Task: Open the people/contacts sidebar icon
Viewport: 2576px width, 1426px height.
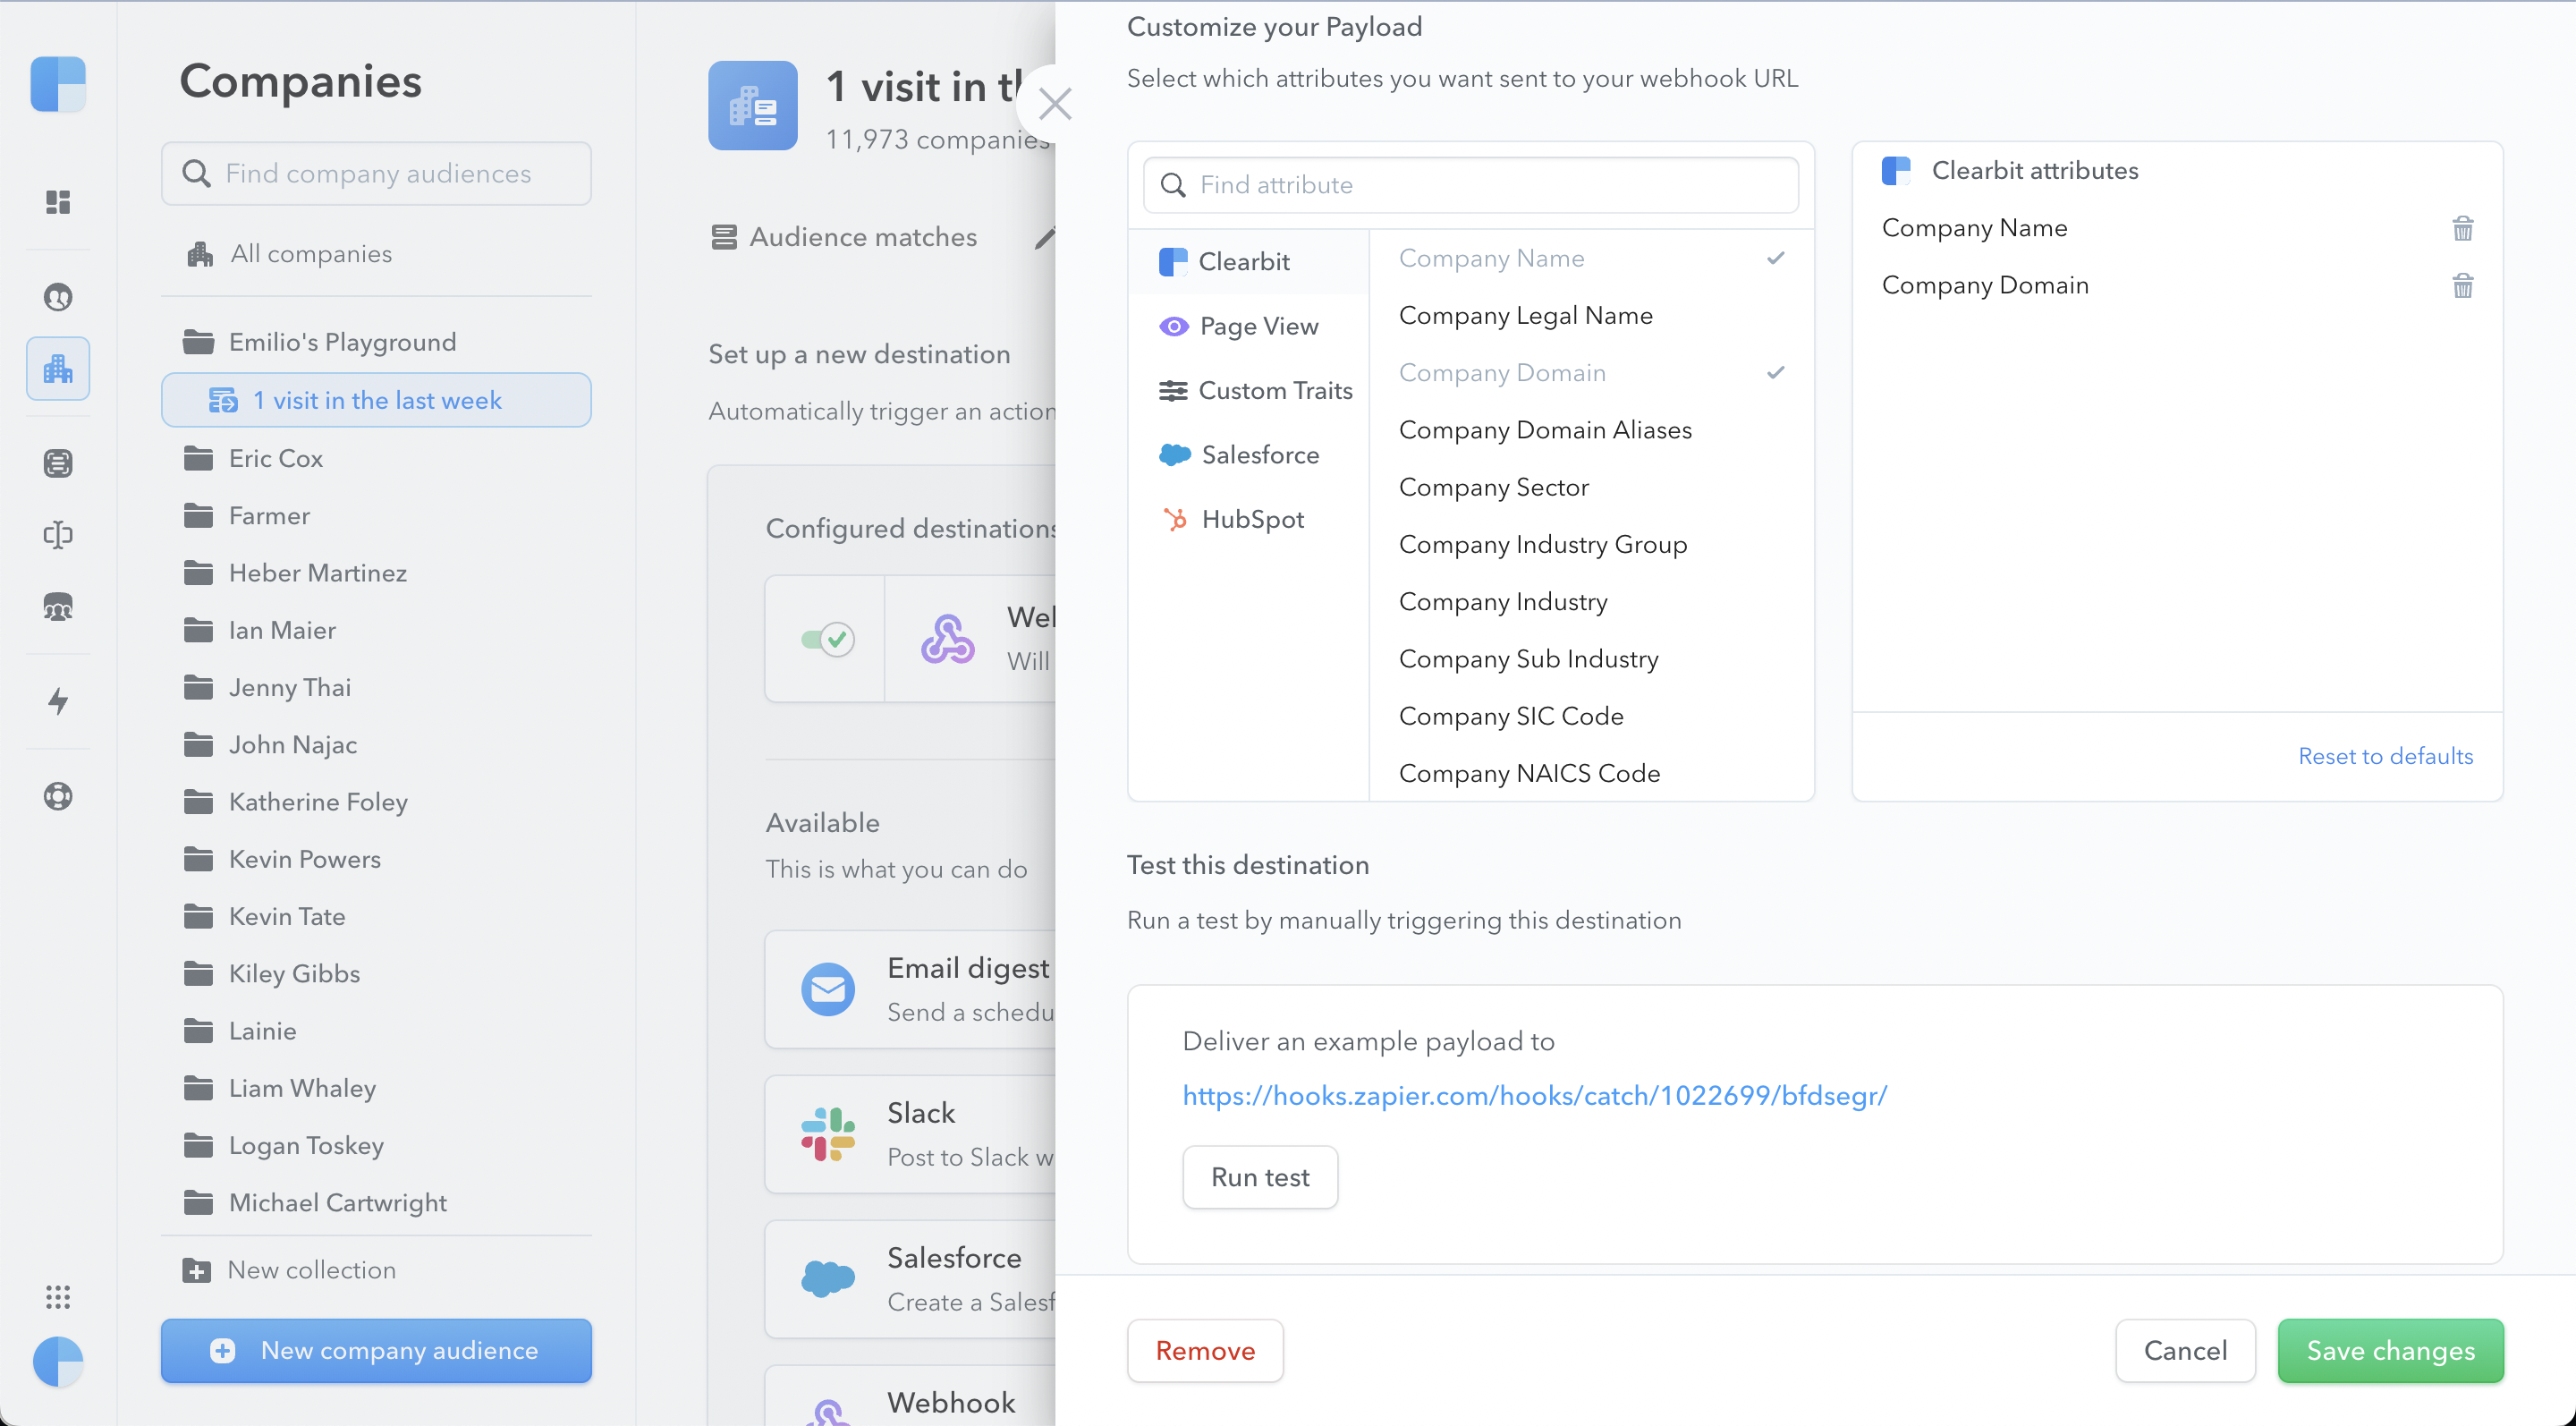Action: 58,297
